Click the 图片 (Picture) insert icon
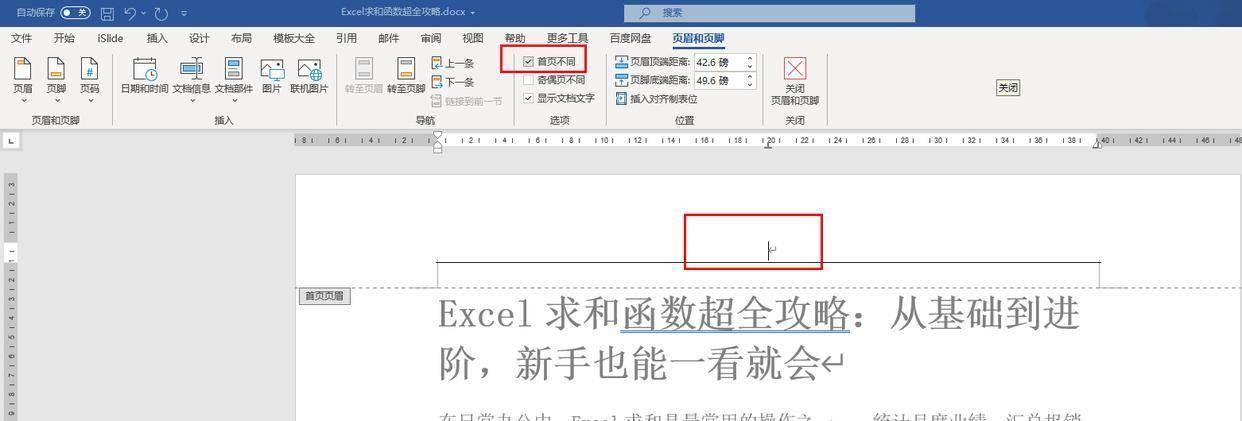This screenshot has height=421, width=1242. pyautogui.click(x=271, y=76)
